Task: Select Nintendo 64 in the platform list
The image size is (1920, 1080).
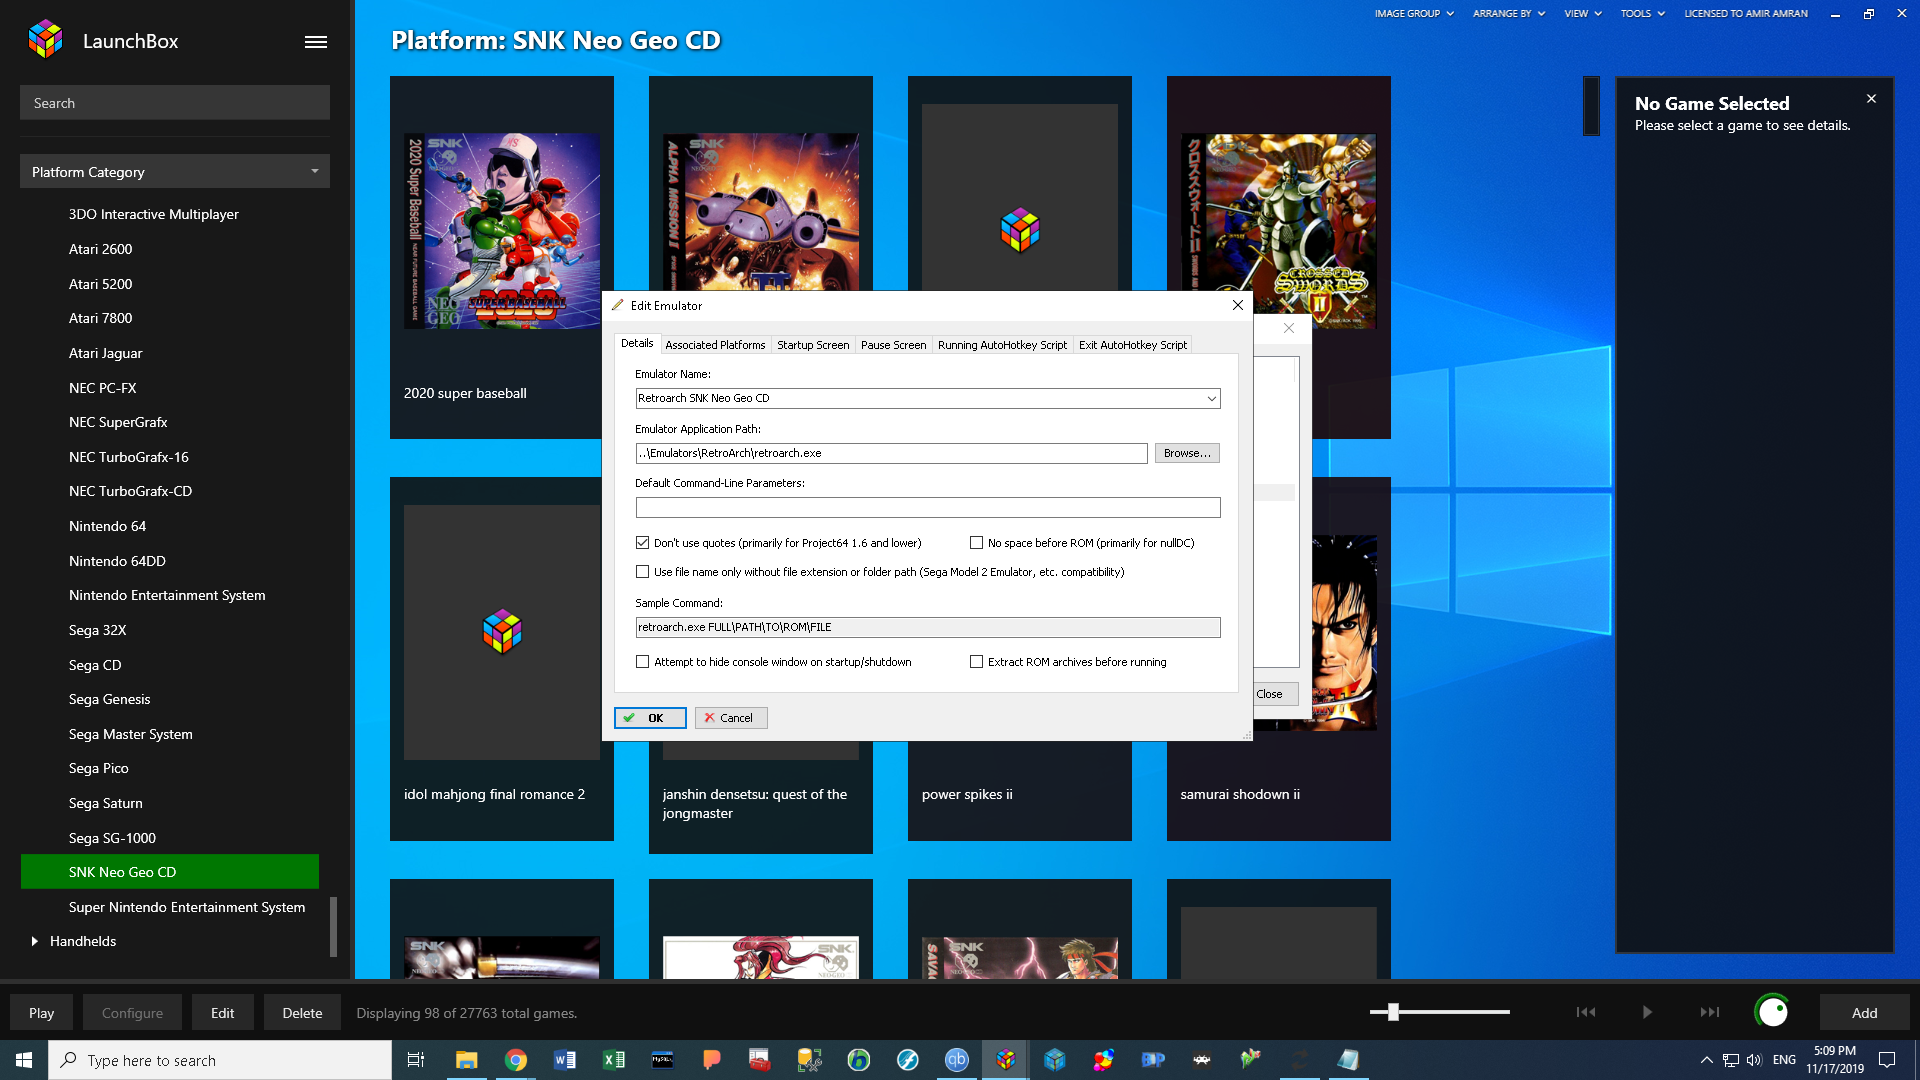Action: [107, 526]
